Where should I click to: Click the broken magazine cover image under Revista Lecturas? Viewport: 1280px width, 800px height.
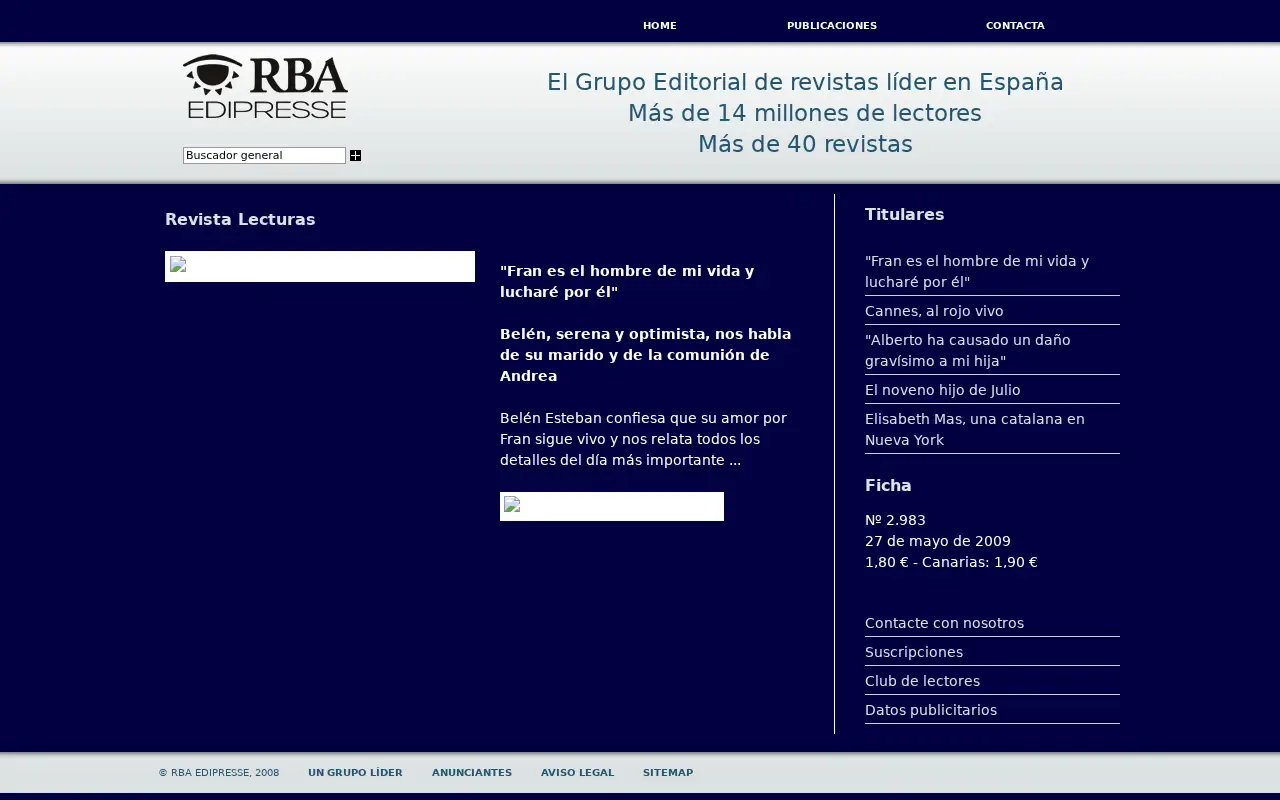click(320, 266)
